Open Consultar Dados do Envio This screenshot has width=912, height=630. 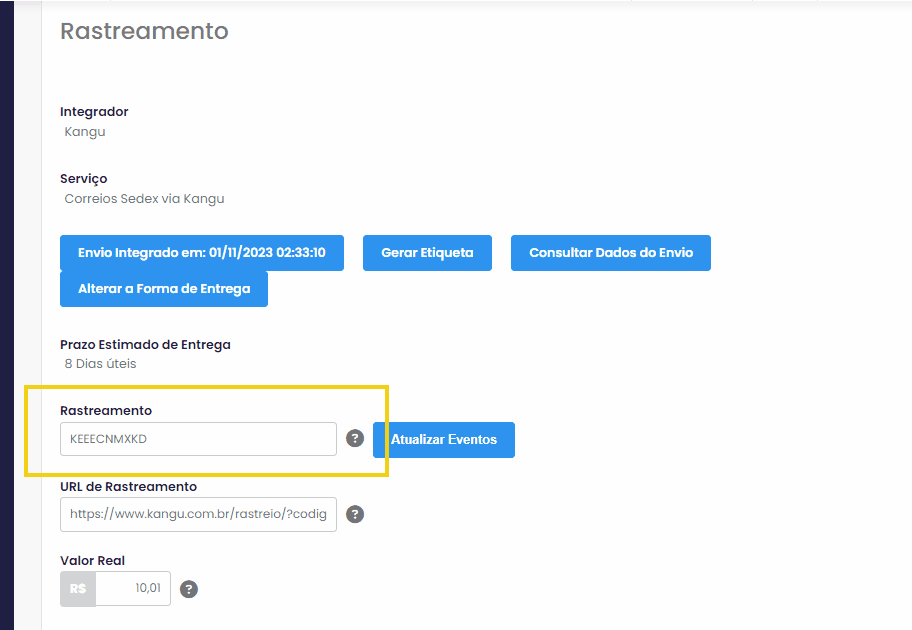click(x=611, y=253)
